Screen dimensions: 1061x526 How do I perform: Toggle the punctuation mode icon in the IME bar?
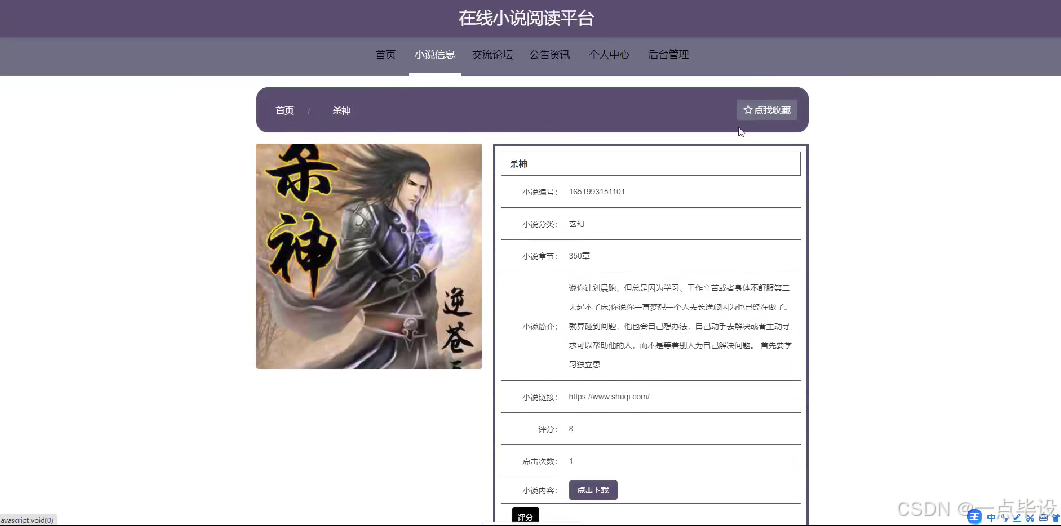(1005, 518)
